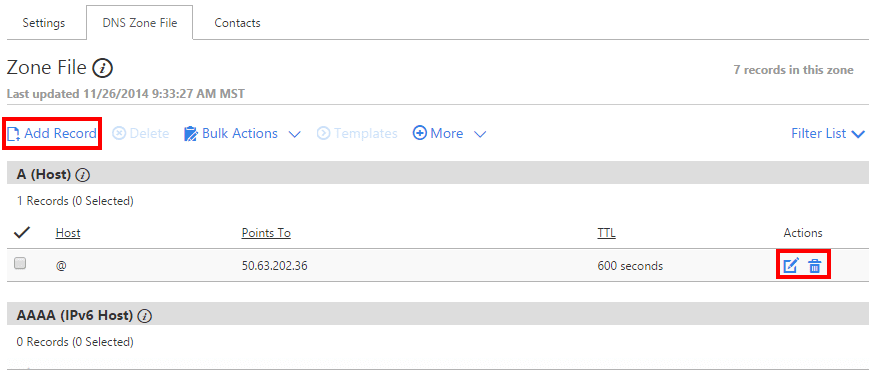Click the trash icon for @ record
This screenshot has width=876, height=383.
pyautogui.click(x=815, y=266)
